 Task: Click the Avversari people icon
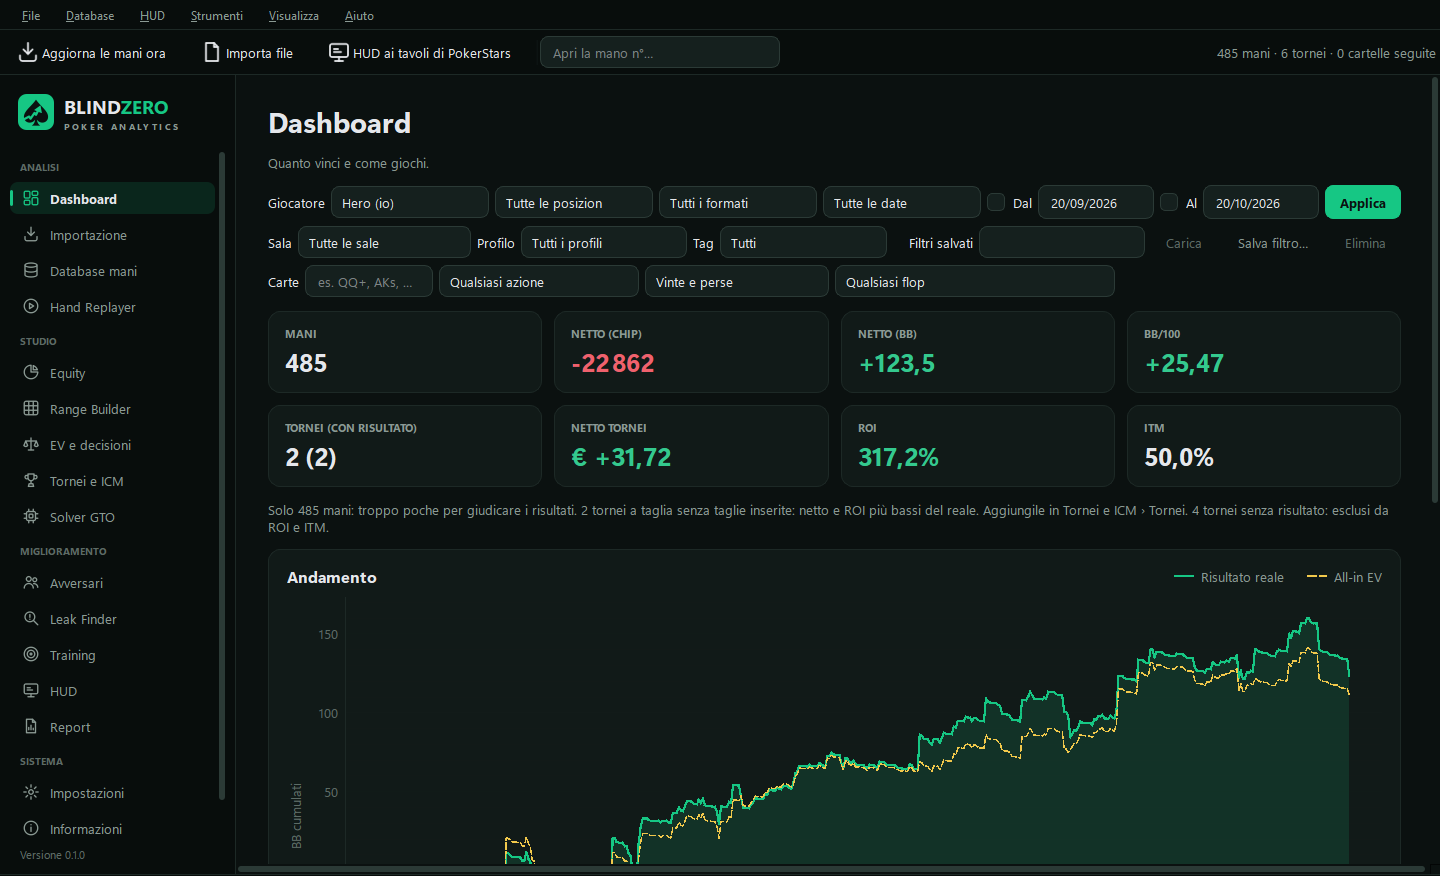point(31,582)
